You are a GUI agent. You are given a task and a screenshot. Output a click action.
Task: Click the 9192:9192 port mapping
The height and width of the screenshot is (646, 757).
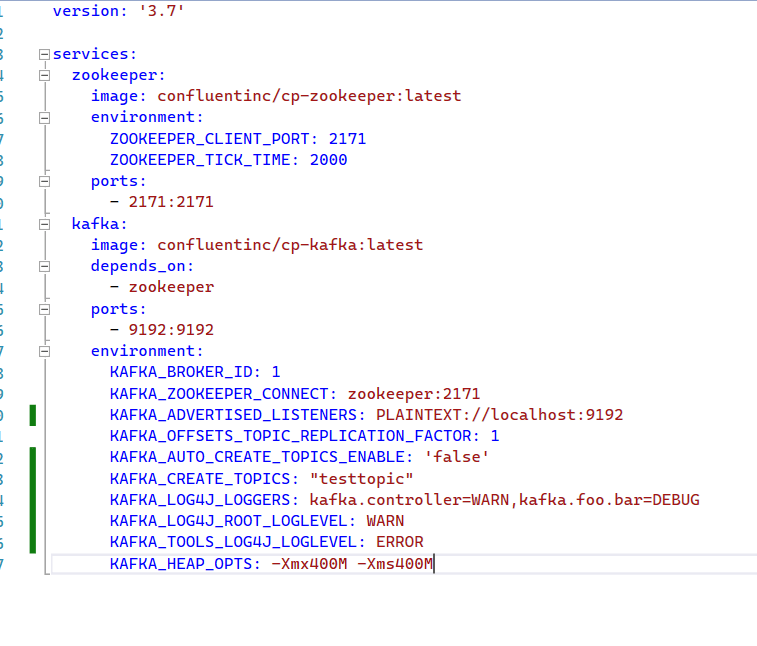pyautogui.click(x=171, y=330)
